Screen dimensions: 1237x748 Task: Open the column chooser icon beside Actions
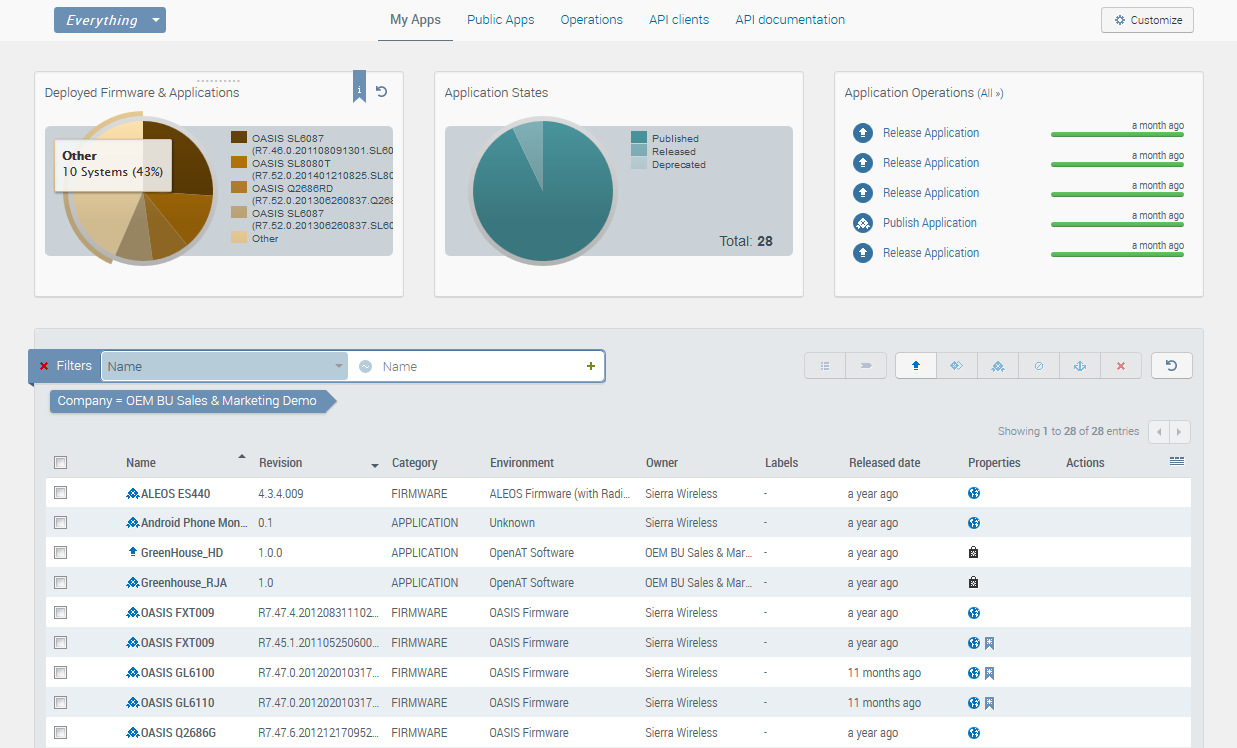[1176, 461]
